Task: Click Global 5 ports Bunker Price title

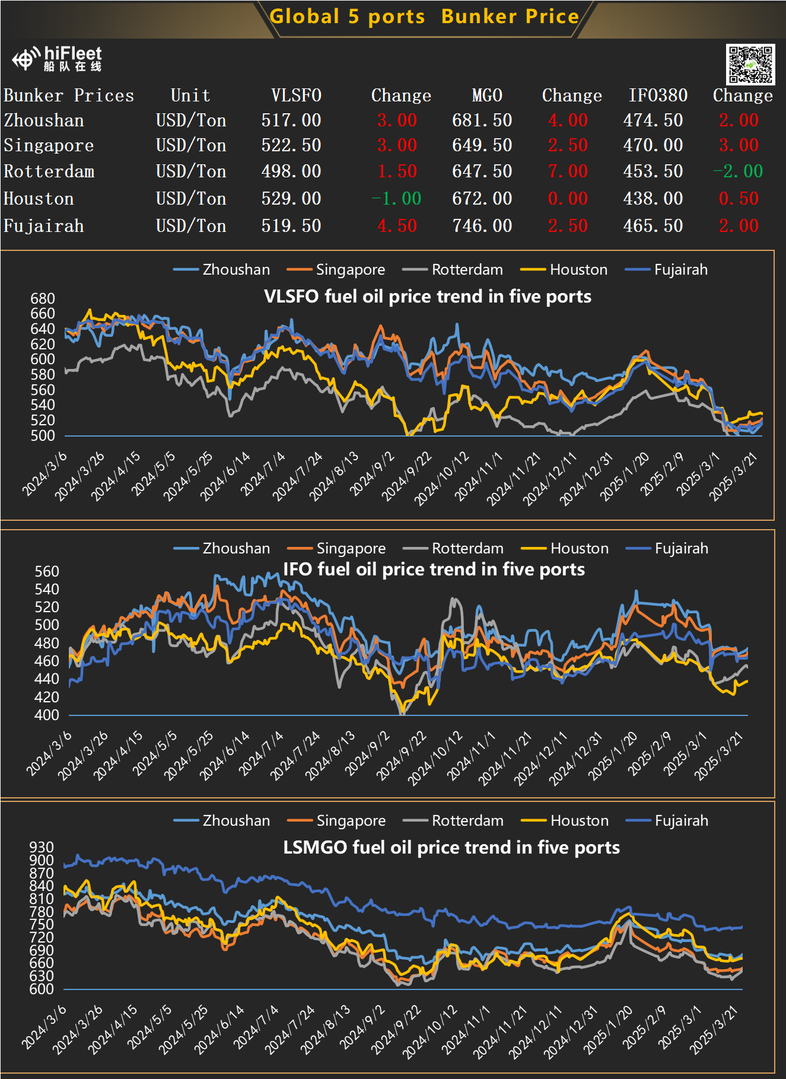Action: pyautogui.click(x=425, y=17)
